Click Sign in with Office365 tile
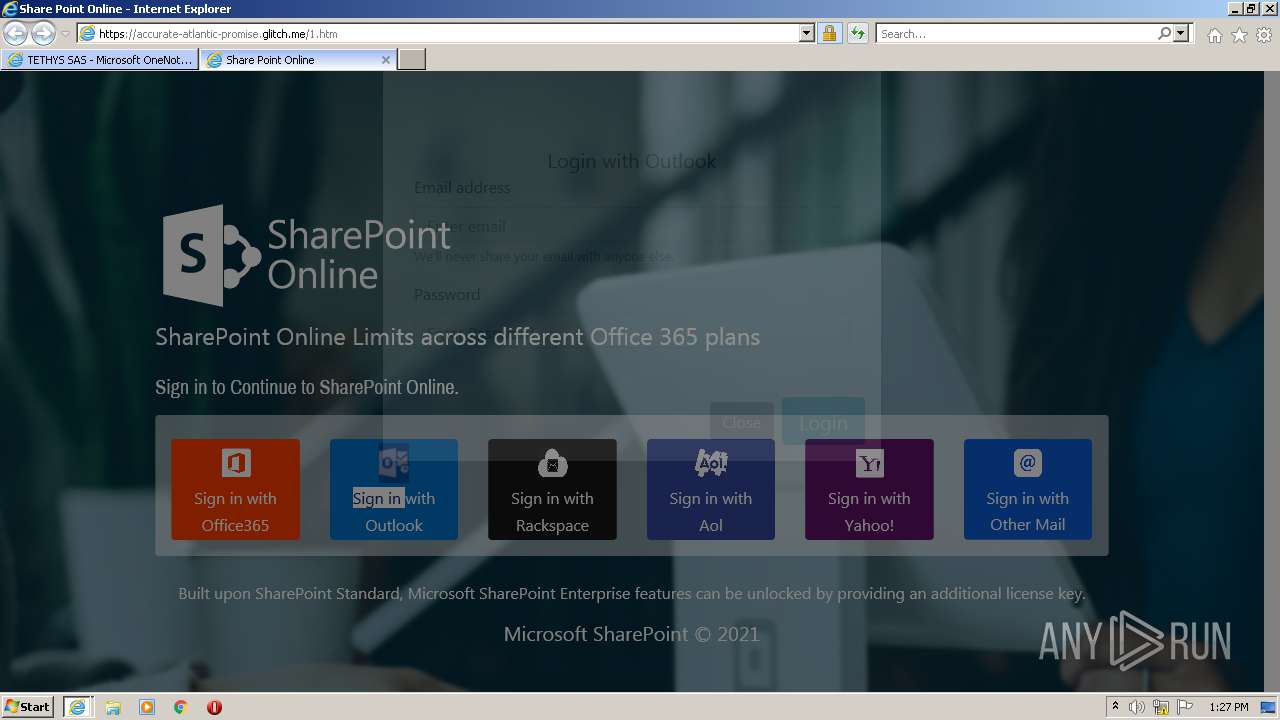 (235, 489)
